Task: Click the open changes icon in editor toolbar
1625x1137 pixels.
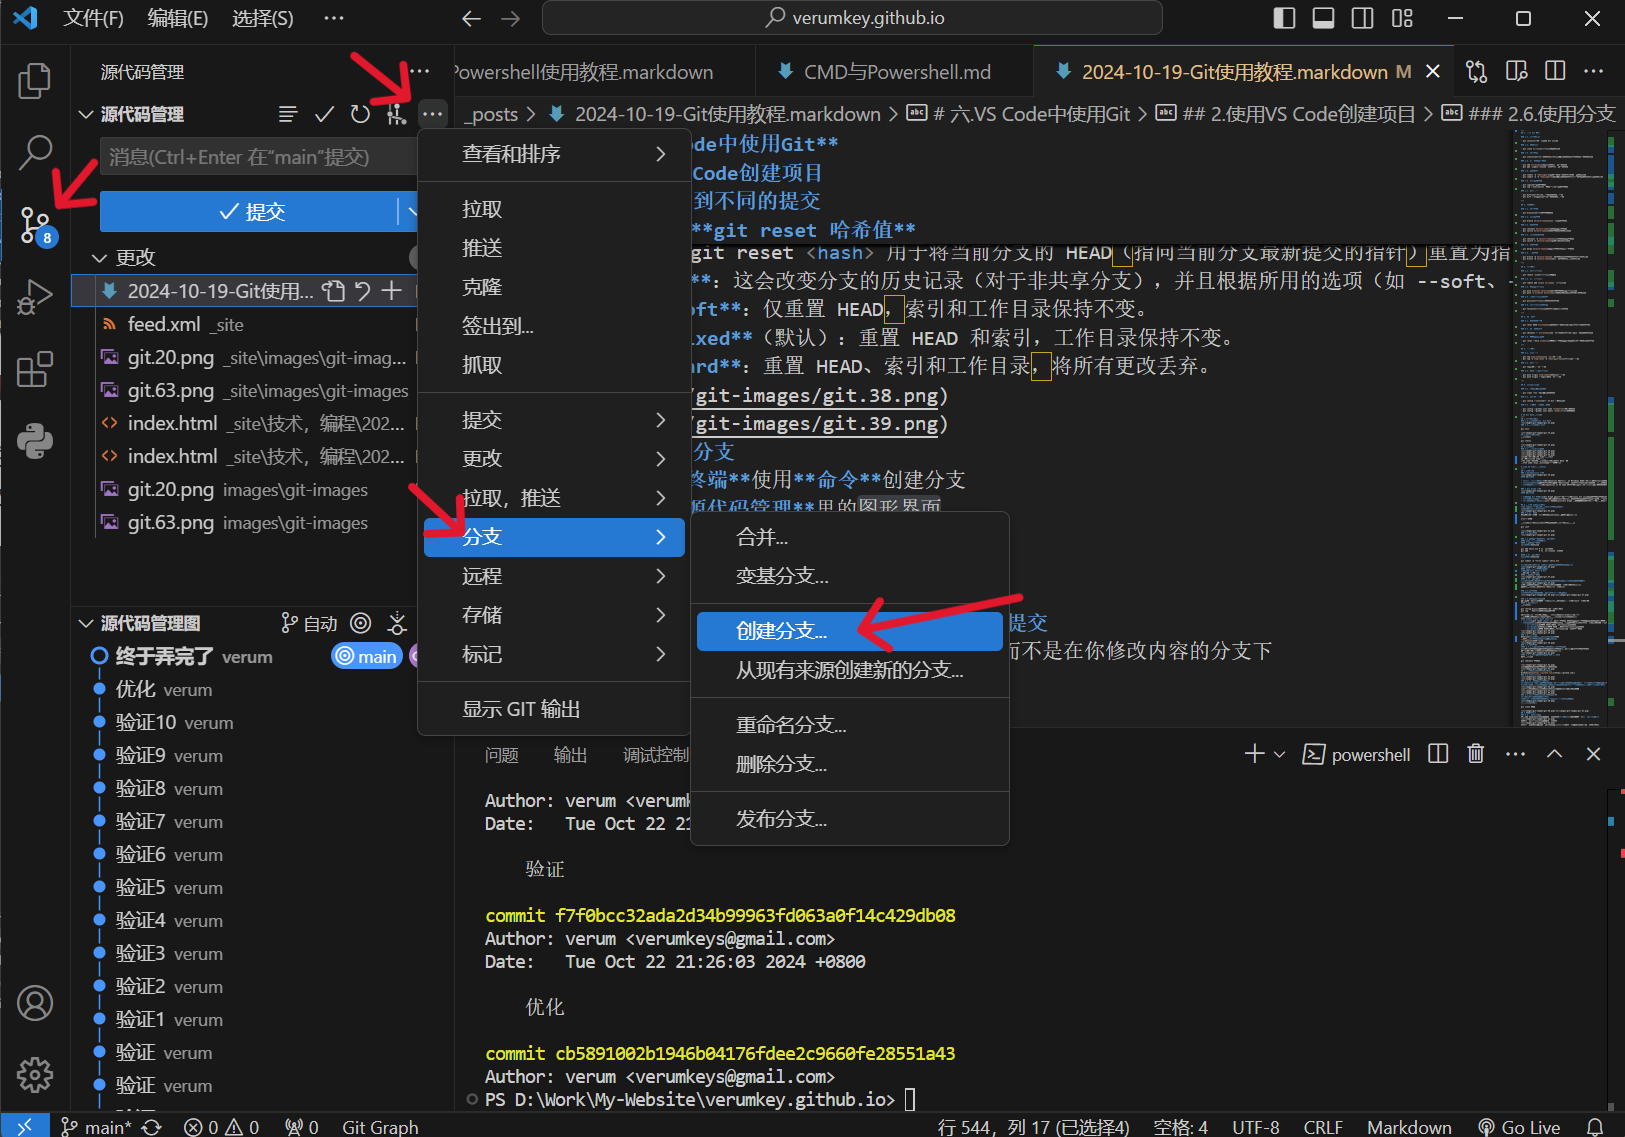Action: click(x=1476, y=72)
